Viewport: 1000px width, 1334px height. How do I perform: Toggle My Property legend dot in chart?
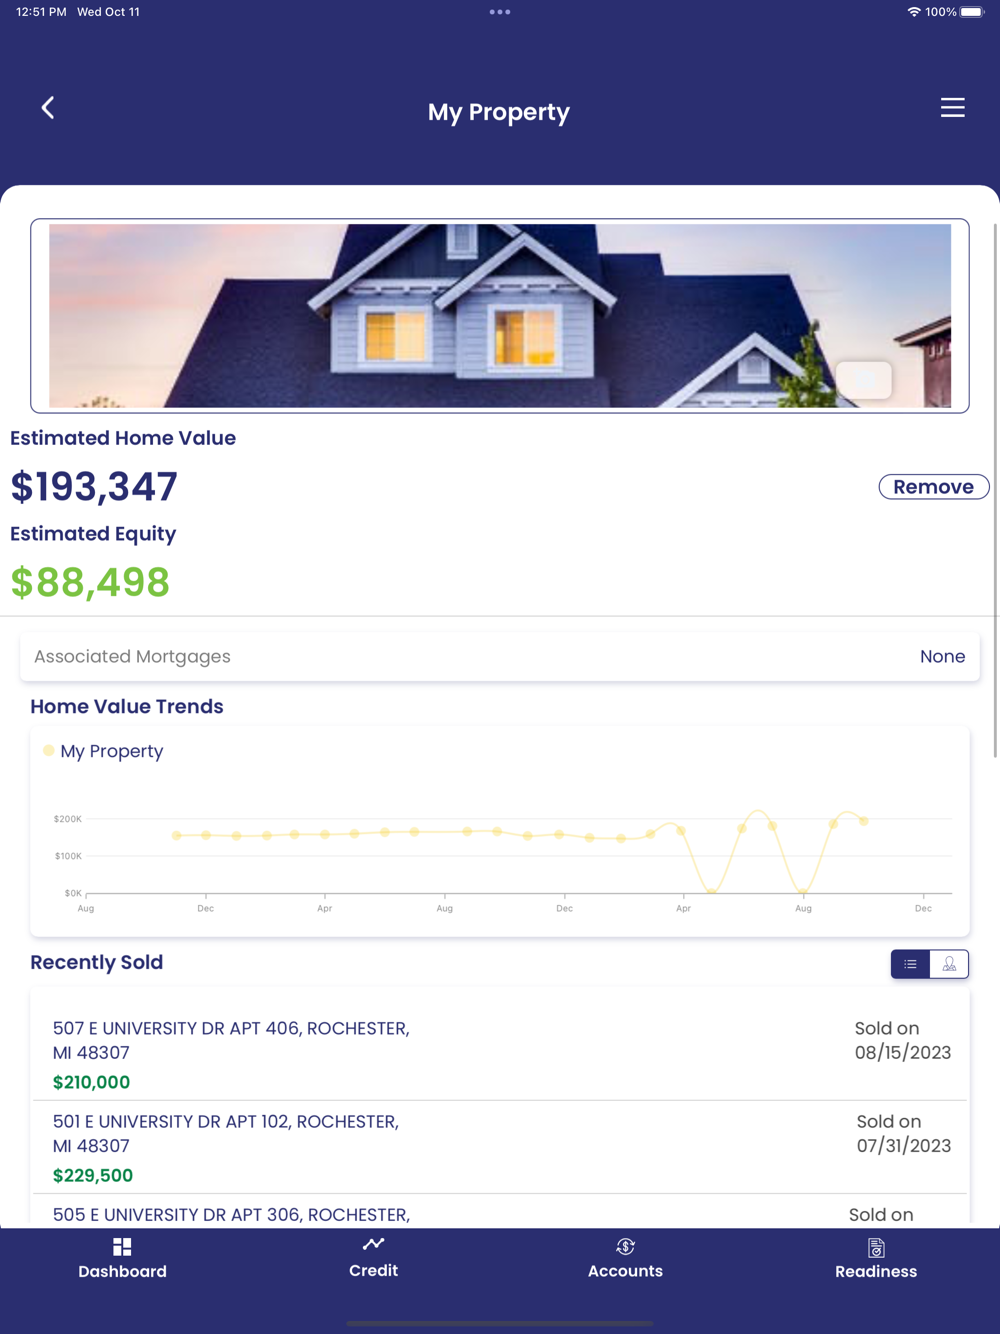(x=49, y=750)
